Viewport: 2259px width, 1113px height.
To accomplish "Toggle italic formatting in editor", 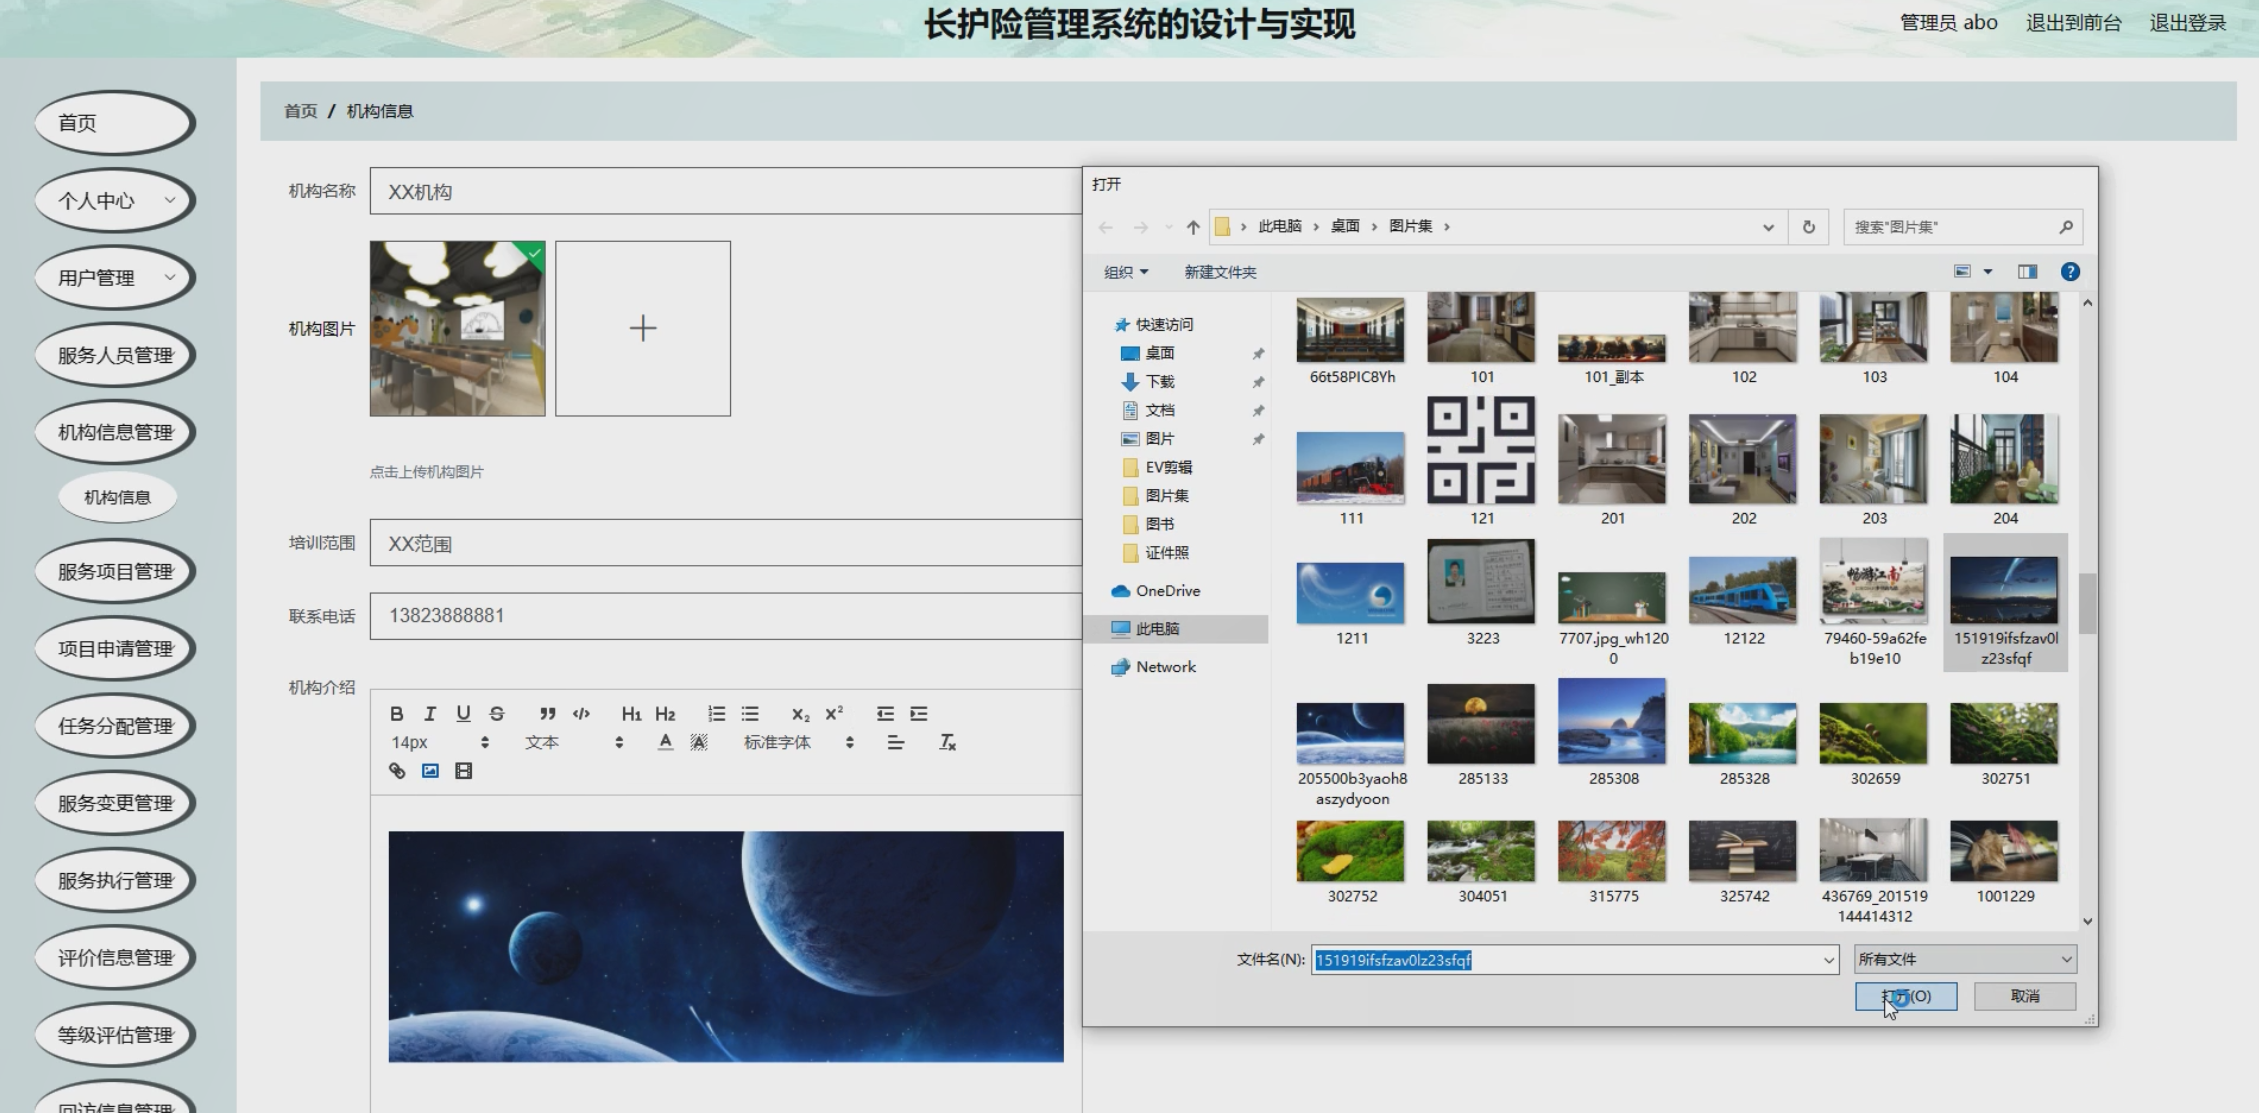I will pos(430,714).
